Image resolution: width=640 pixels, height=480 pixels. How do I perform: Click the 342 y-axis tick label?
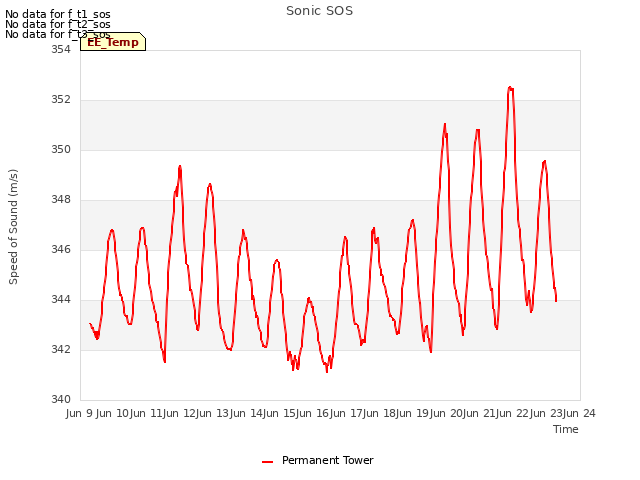click(x=60, y=349)
